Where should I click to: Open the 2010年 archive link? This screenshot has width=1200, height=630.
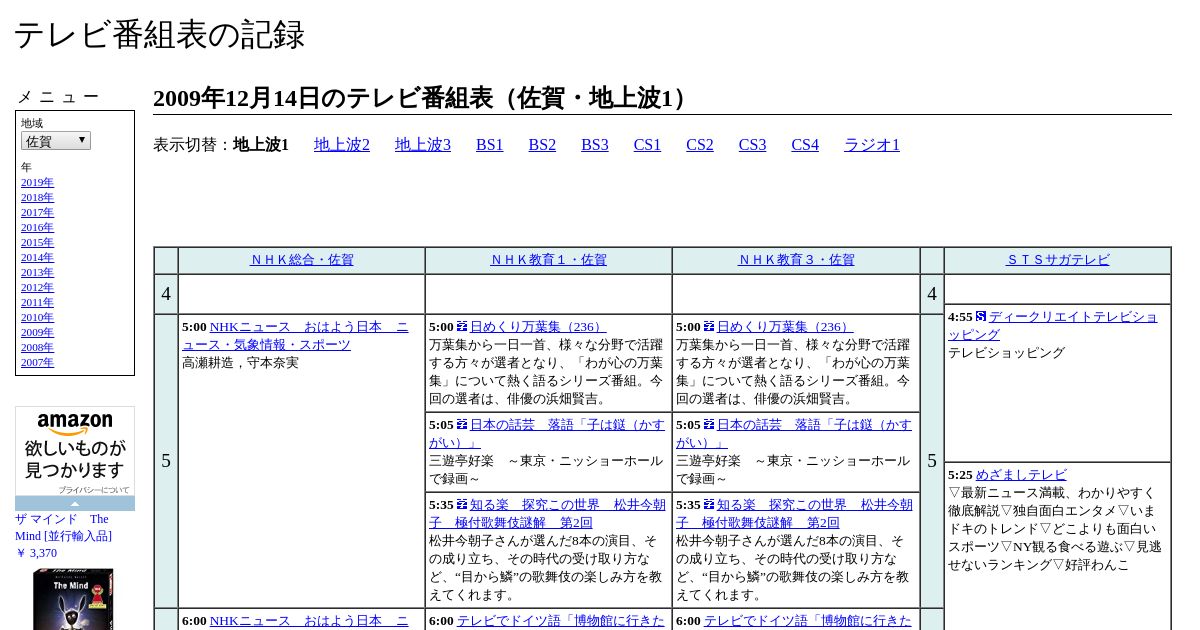tap(37, 318)
